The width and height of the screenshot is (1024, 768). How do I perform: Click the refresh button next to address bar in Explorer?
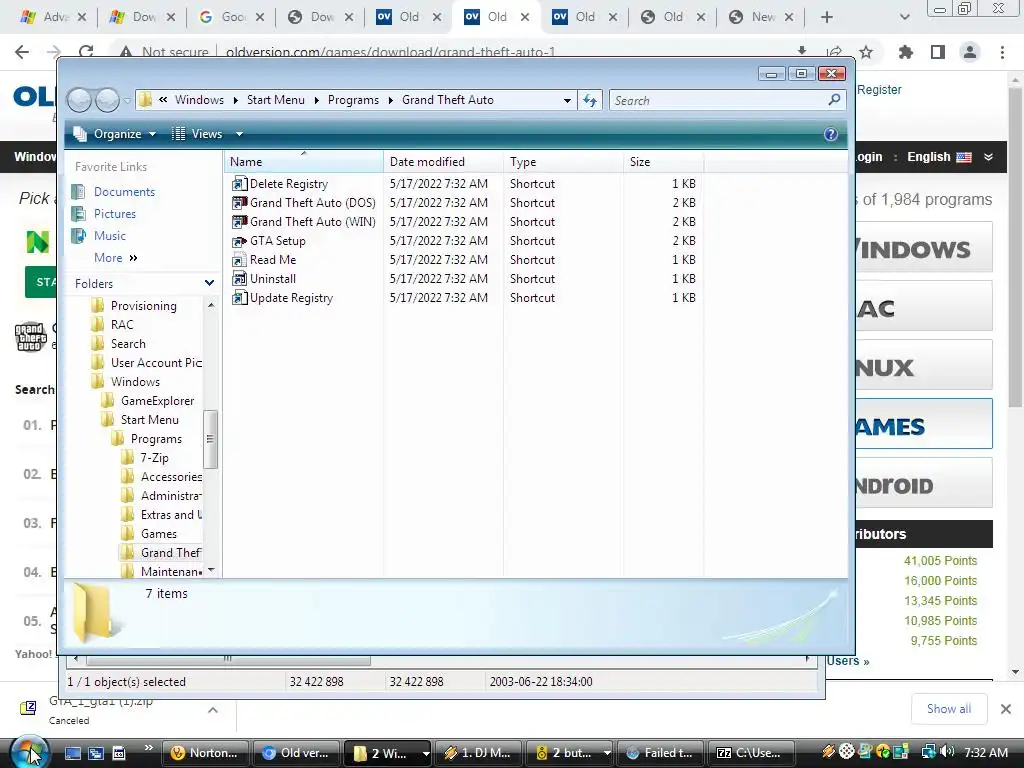[590, 100]
